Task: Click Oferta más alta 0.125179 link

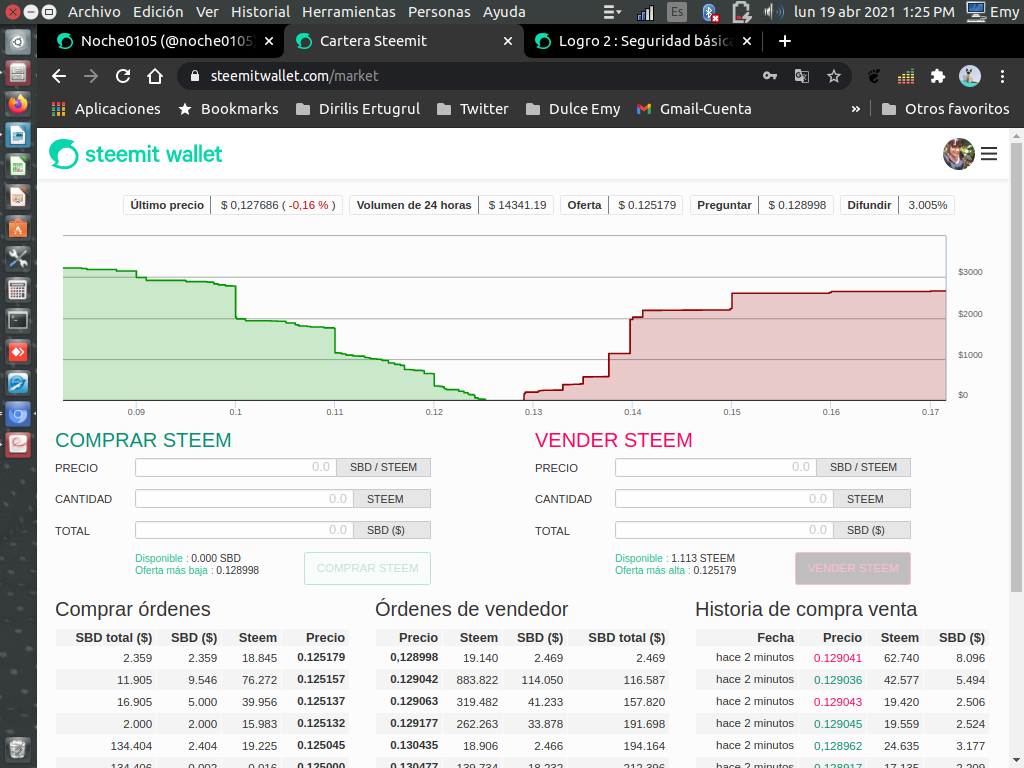Action: click(675, 571)
